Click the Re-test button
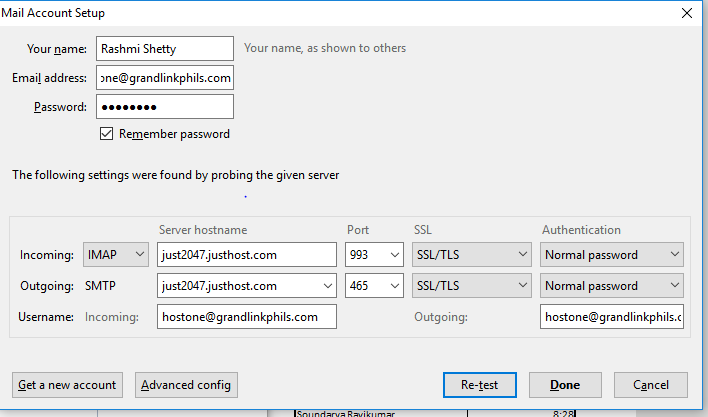This screenshot has height=417, width=708. [x=478, y=385]
